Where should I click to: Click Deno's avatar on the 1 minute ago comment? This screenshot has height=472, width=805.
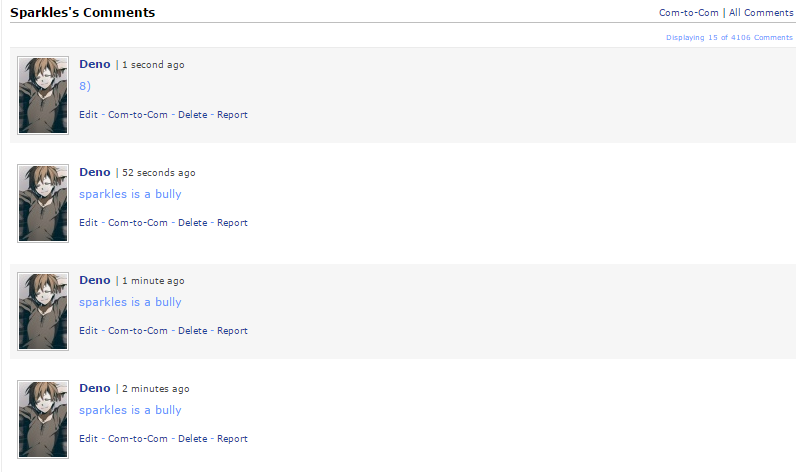pos(43,311)
